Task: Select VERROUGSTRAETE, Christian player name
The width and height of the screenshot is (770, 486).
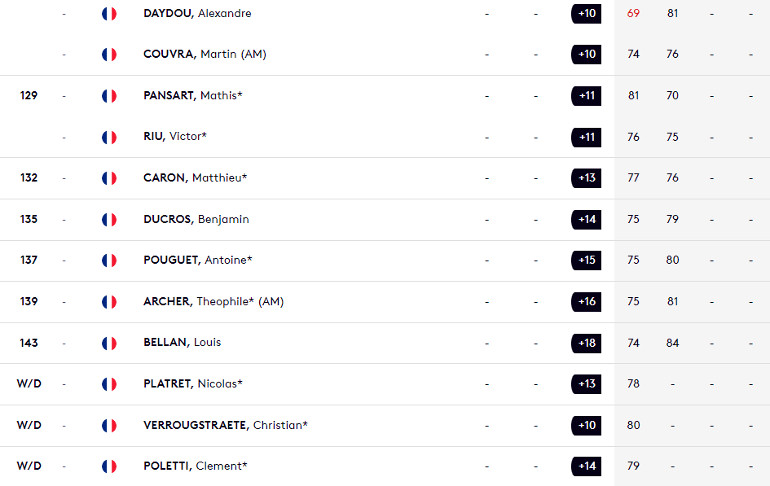Action: pyautogui.click(x=225, y=425)
